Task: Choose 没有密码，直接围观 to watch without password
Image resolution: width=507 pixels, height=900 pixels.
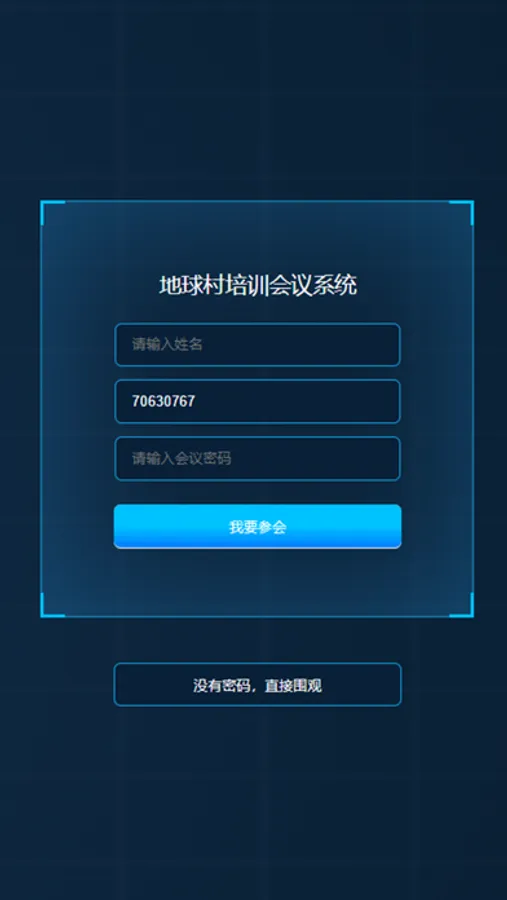Action: point(257,685)
